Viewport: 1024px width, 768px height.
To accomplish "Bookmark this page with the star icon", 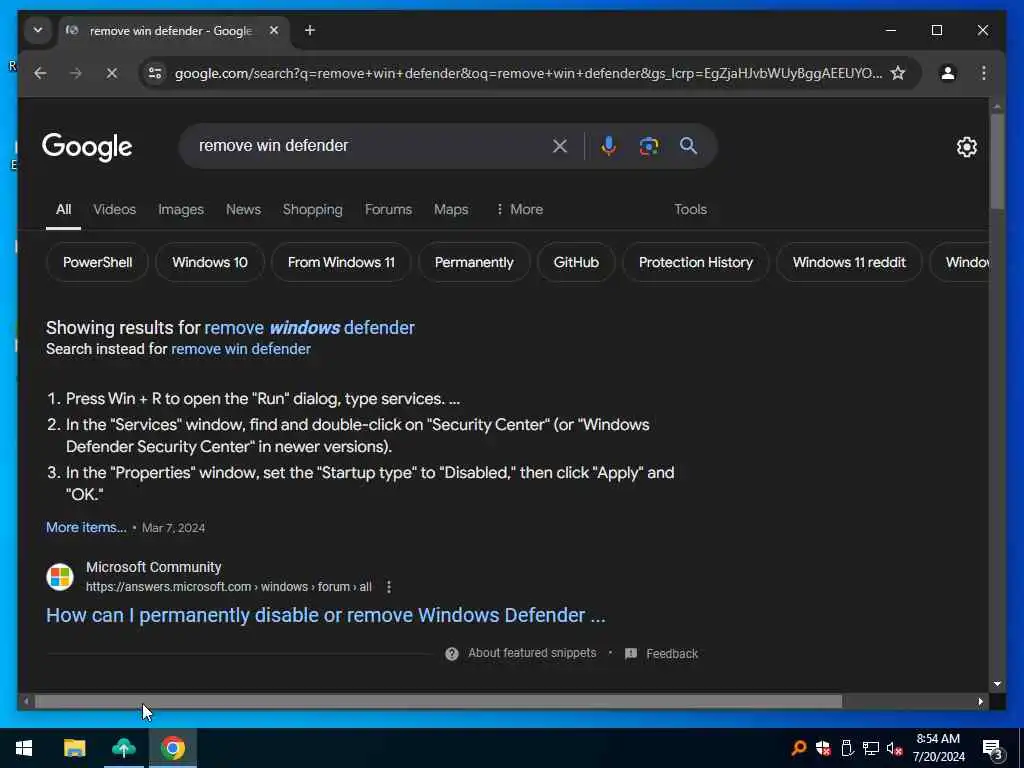I will point(898,73).
